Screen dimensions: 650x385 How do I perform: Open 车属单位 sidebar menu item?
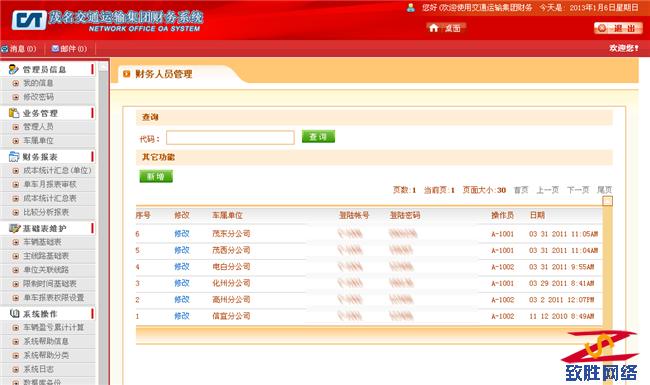click(38, 140)
